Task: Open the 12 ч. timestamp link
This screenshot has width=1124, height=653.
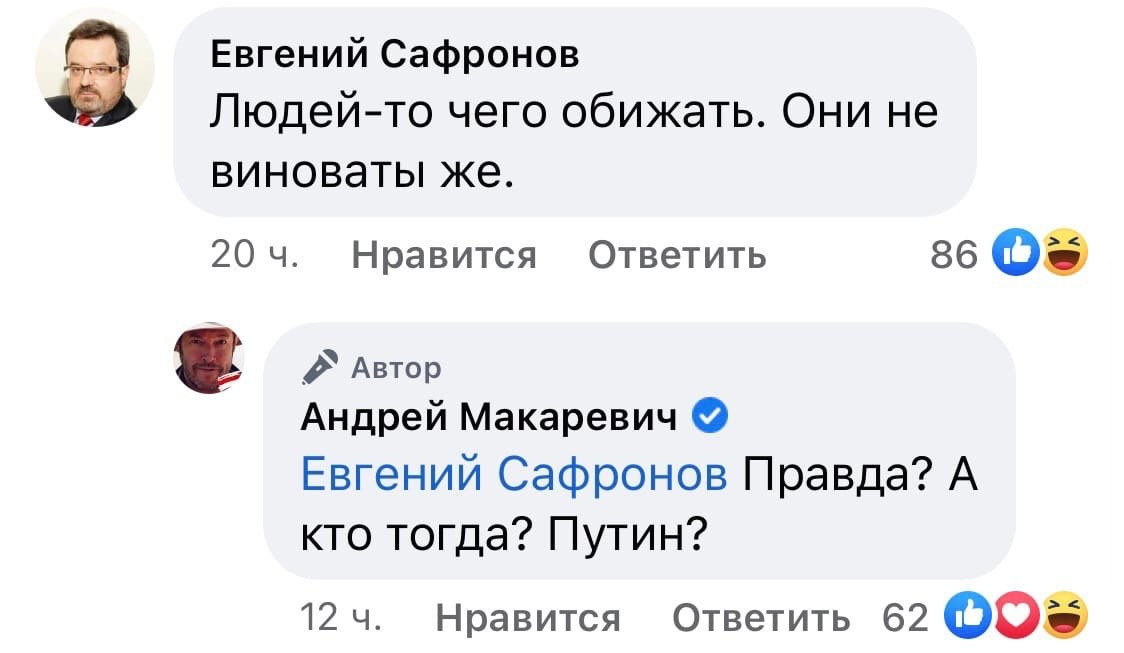Action: (340, 617)
